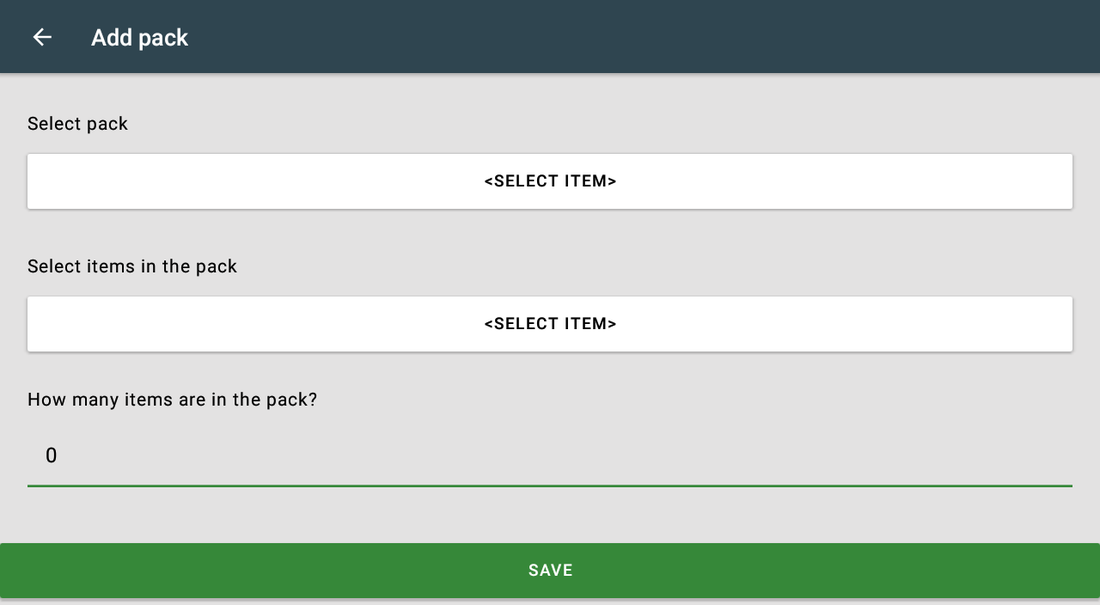1100x605 pixels.
Task: Click left edge of the first SELECT ITEM box
Action: coord(42,181)
